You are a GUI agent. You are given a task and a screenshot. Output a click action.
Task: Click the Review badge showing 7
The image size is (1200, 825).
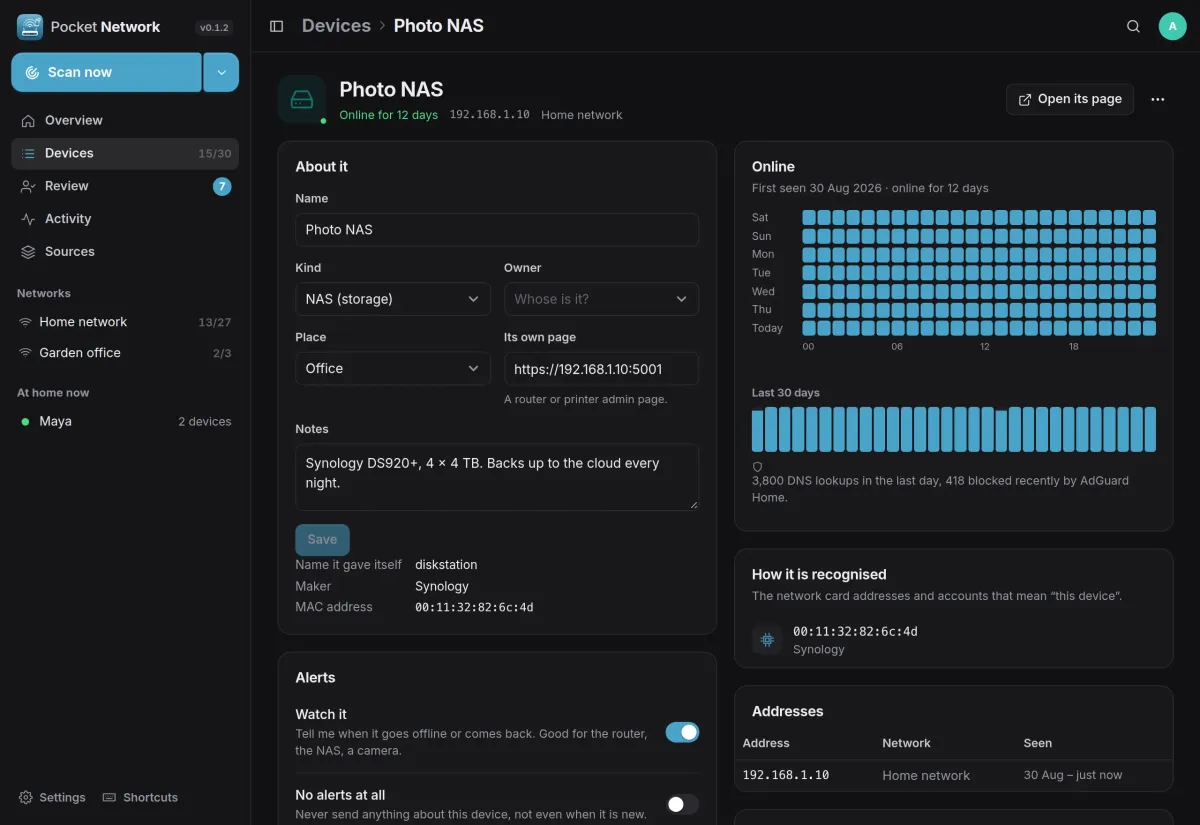tap(222, 186)
